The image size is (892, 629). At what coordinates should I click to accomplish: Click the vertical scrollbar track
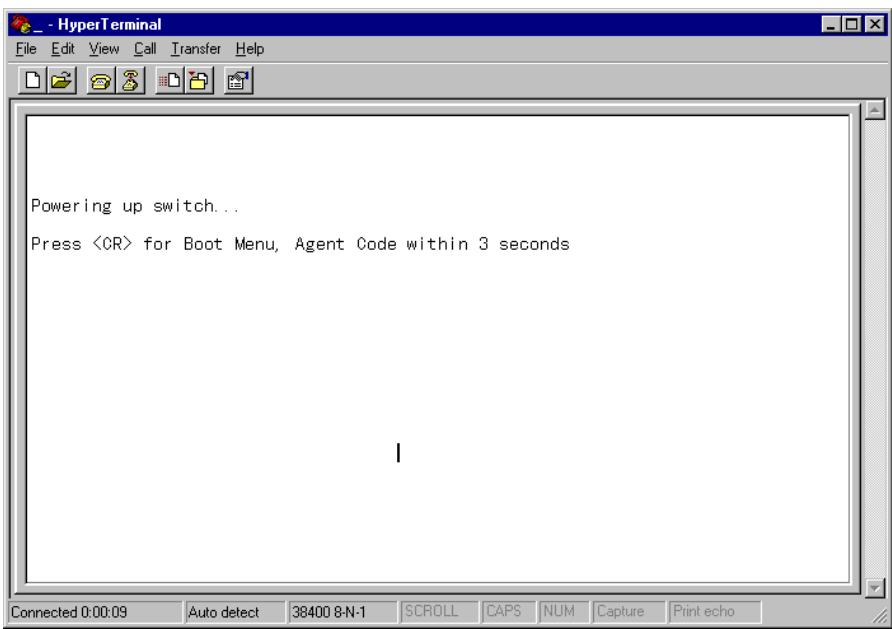[874, 349]
